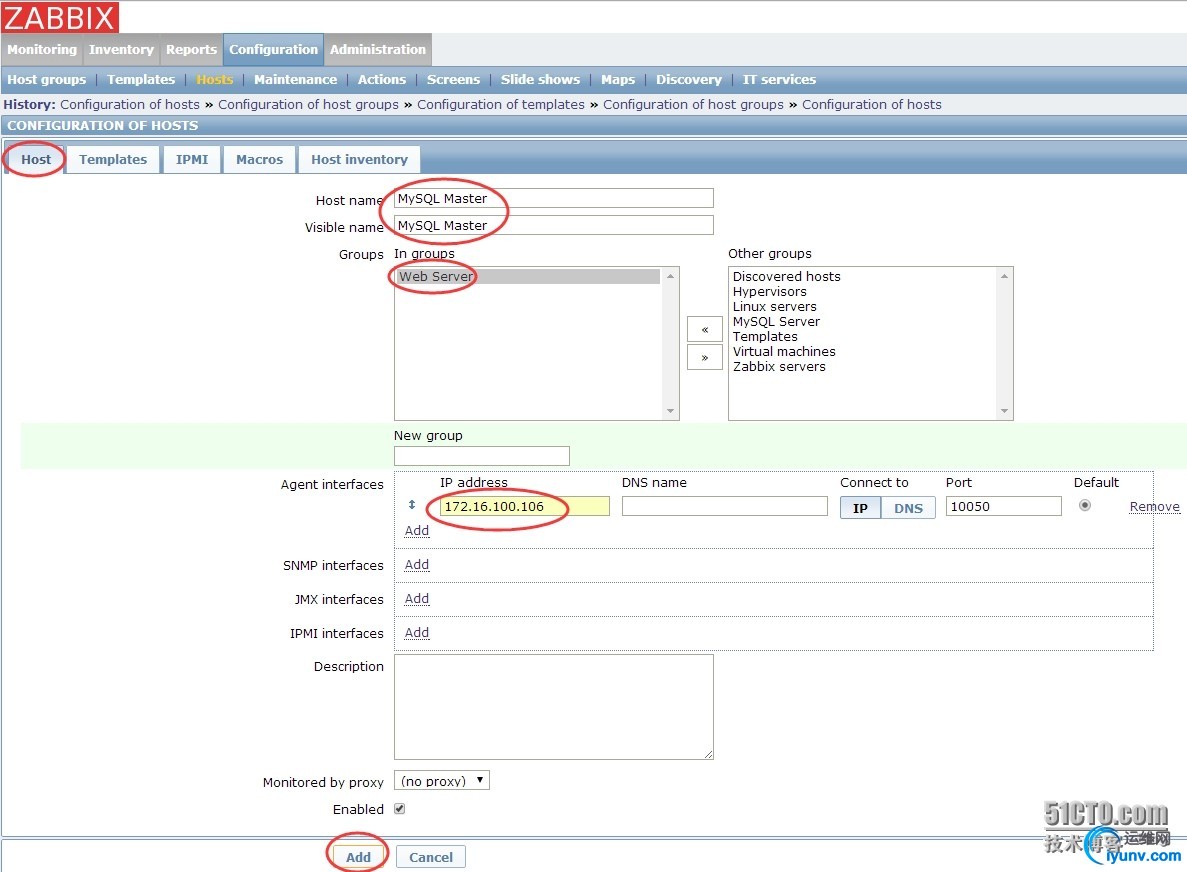Add an IPMI interface
Screen dimensions: 1187x872
coord(416,633)
